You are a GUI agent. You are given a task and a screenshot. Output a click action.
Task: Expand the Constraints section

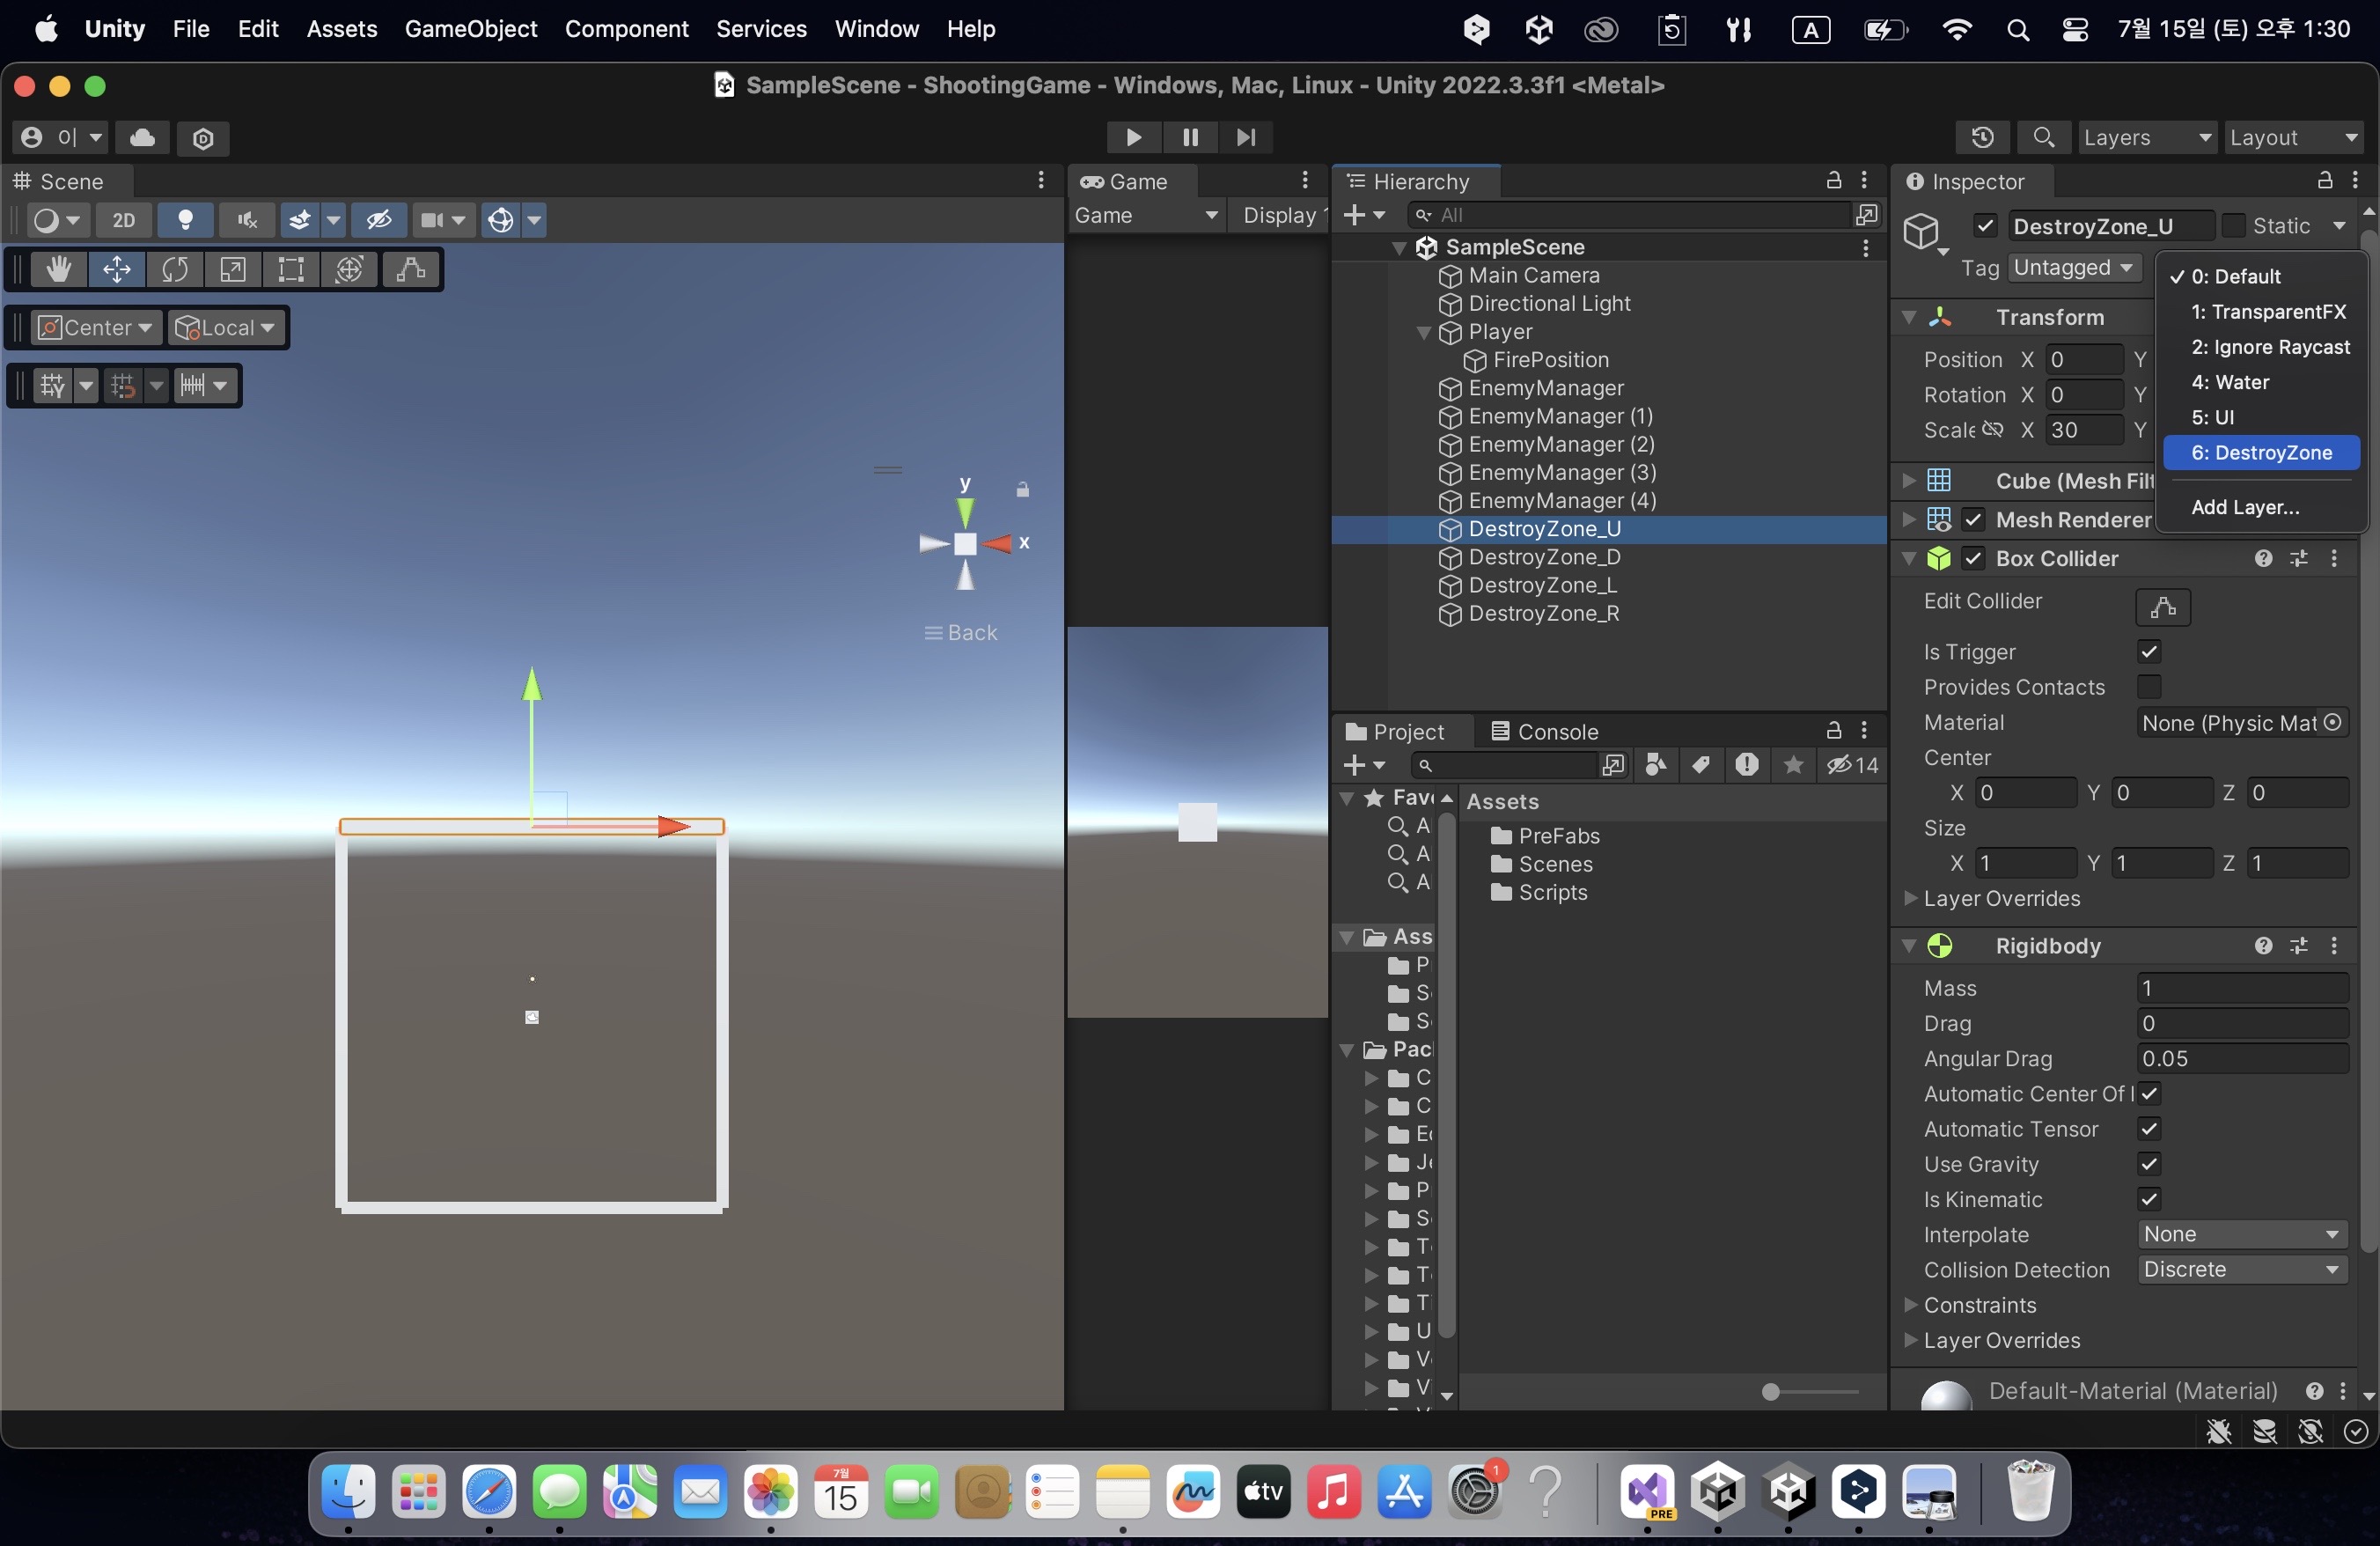pyautogui.click(x=1911, y=1305)
